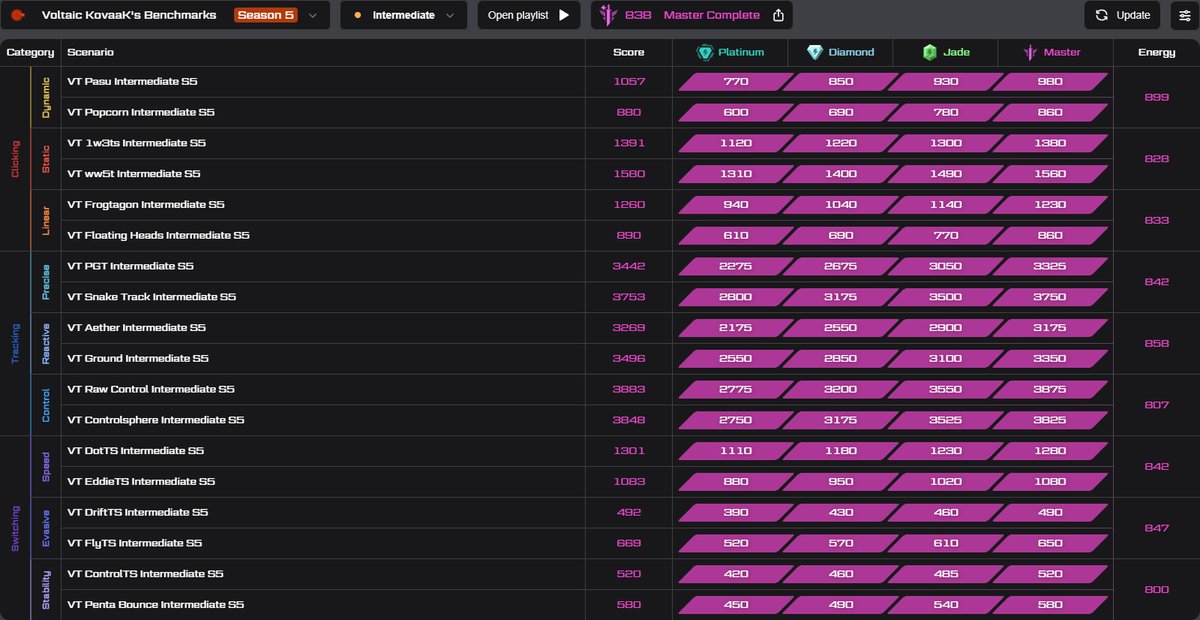1200x620 pixels.
Task: Click the Platinum rank gem icon
Action: (x=705, y=52)
